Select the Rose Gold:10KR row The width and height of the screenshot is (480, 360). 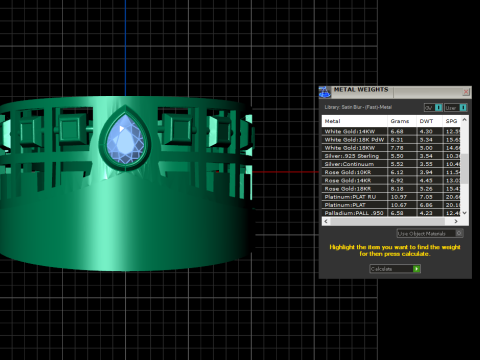click(391, 172)
